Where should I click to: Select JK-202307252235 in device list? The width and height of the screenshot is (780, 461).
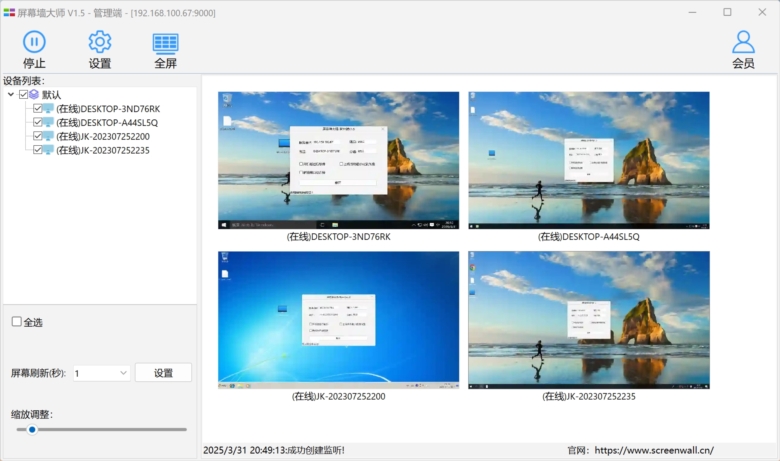[102, 150]
